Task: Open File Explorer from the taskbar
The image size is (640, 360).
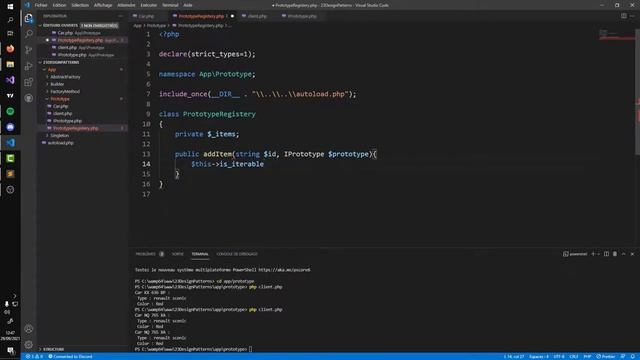Action: [x=10, y=64]
